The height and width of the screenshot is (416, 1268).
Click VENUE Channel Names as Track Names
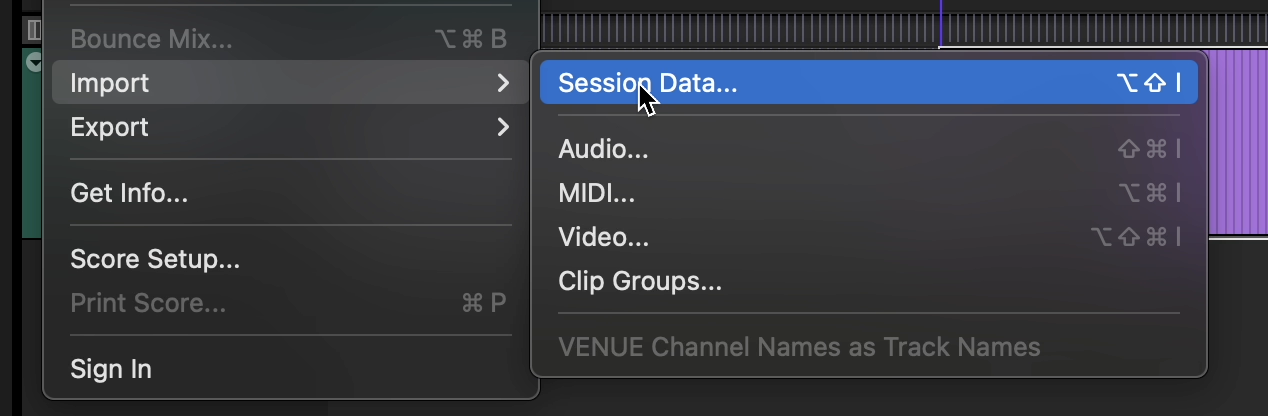pyautogui.click(x=799, y=347)
